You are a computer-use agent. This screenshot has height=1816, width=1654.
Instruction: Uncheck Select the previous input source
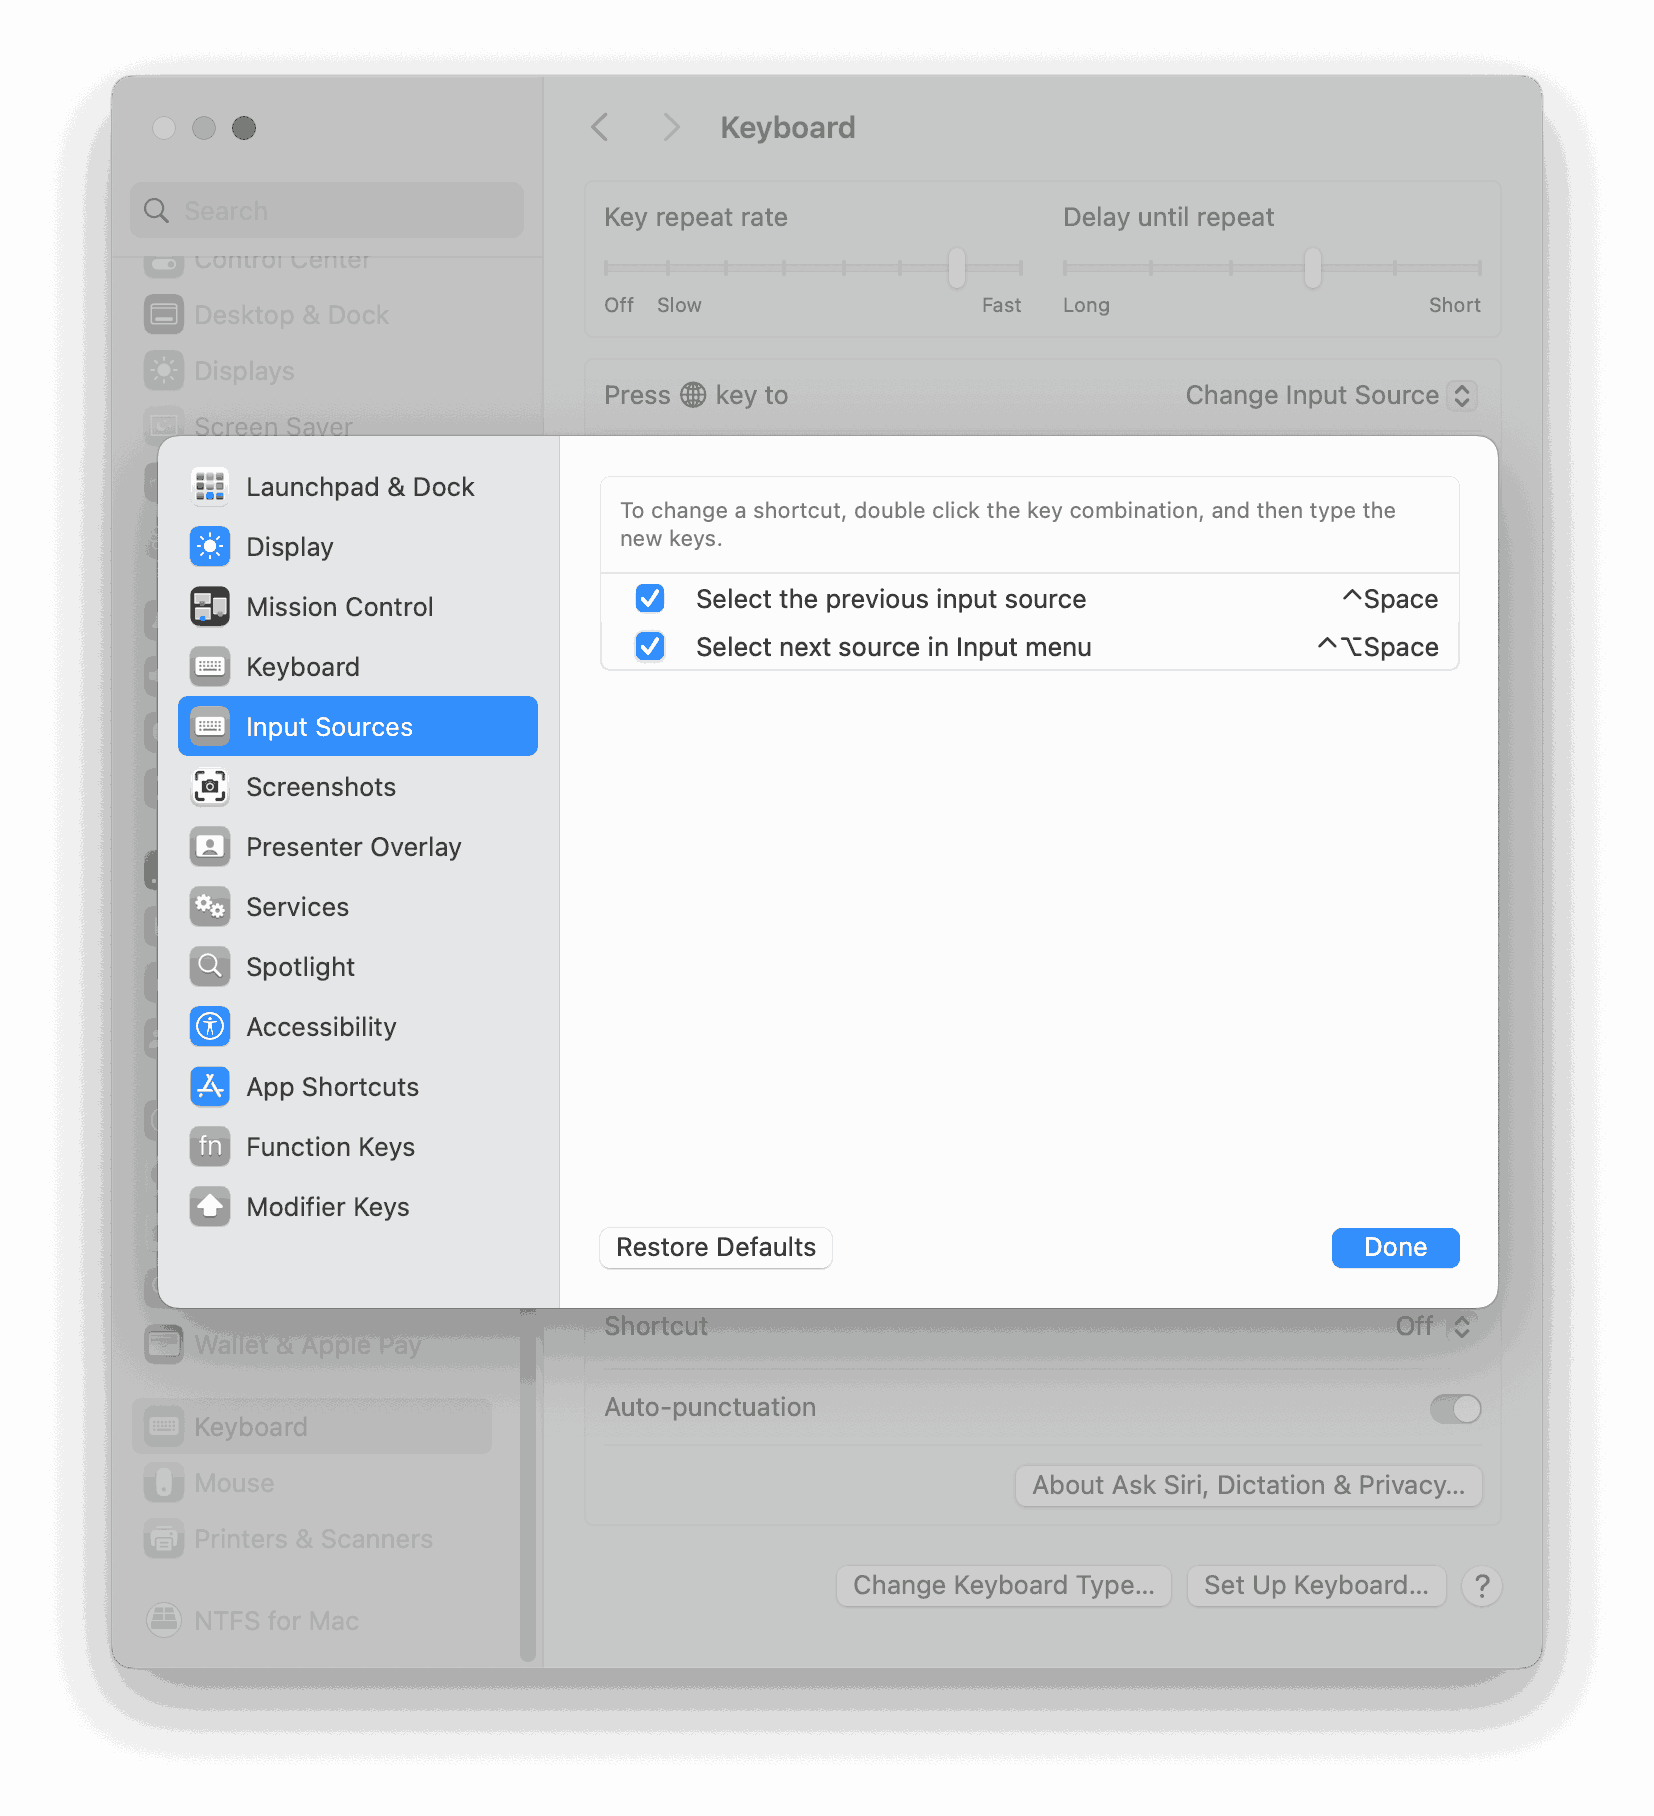click(650, 599)
